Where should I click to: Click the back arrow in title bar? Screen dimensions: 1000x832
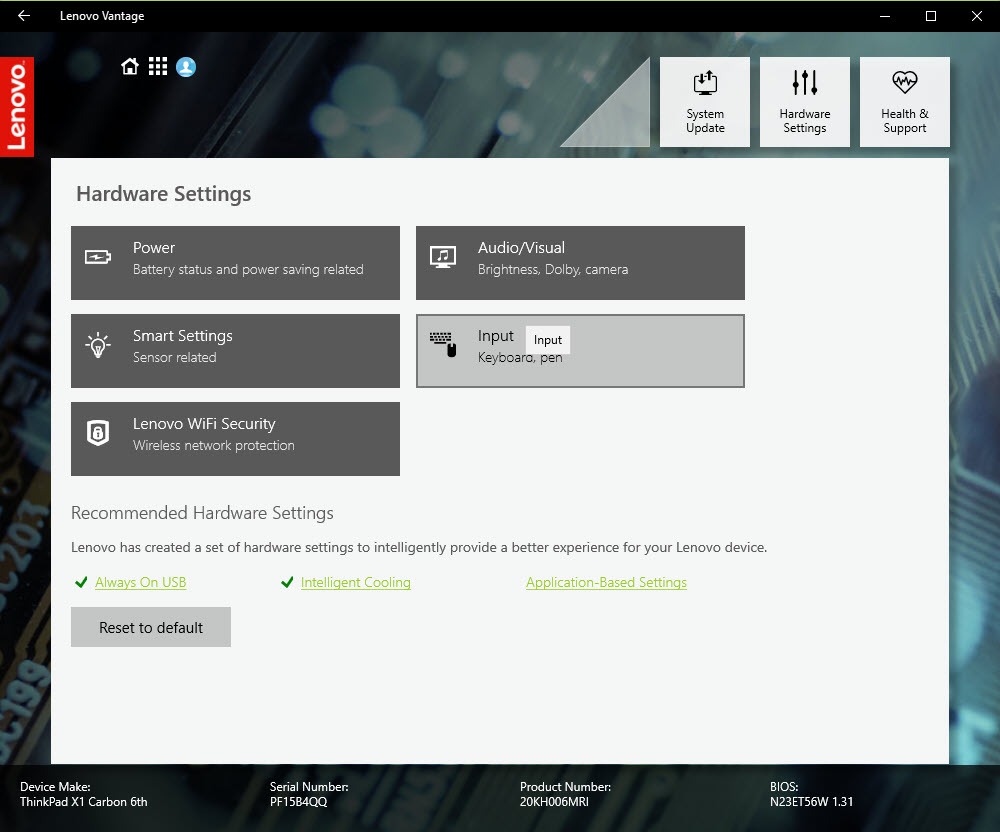pyautogui.click(x=24, y=16)
